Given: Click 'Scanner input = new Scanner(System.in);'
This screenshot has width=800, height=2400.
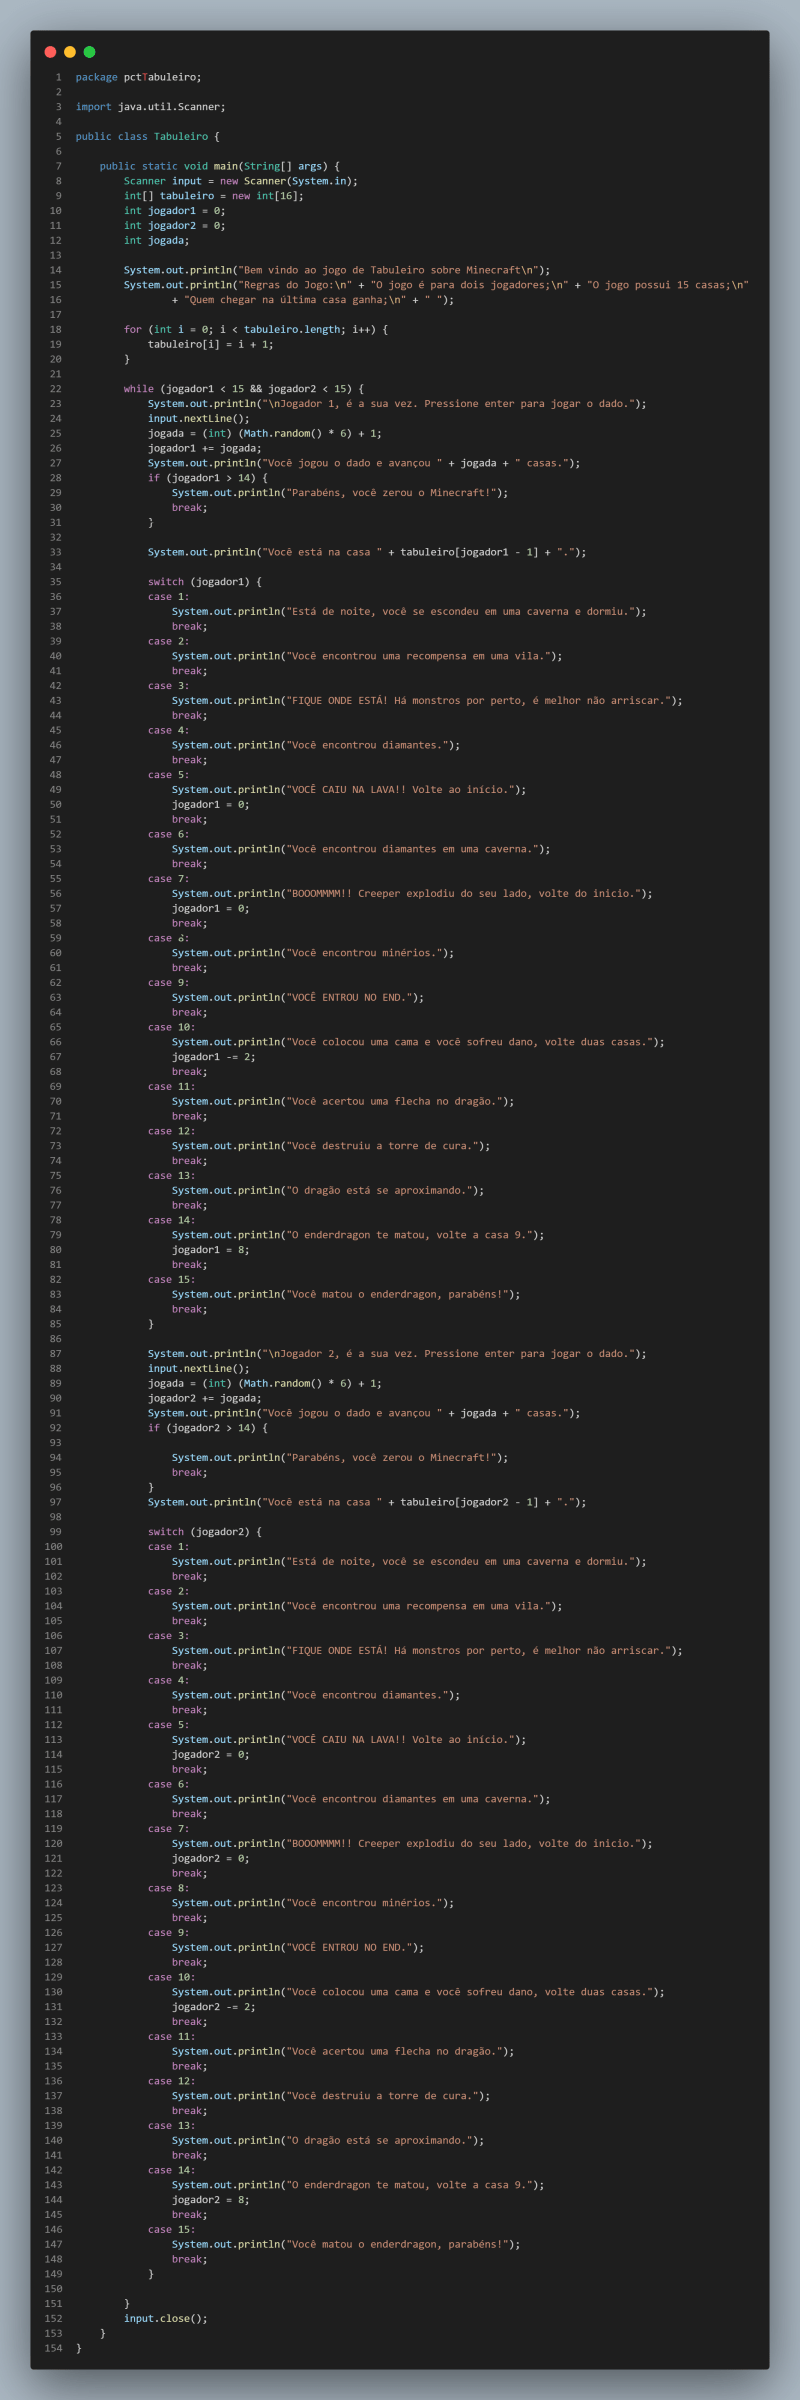Looking at the screenshot, I should pyautogui.click(x=241, y=181).
